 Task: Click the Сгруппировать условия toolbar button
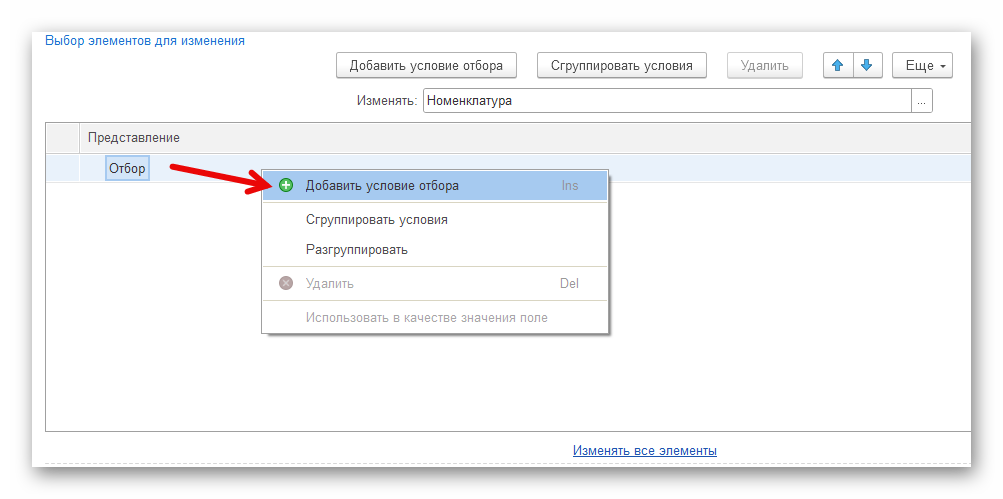click(x=622, y=65)
